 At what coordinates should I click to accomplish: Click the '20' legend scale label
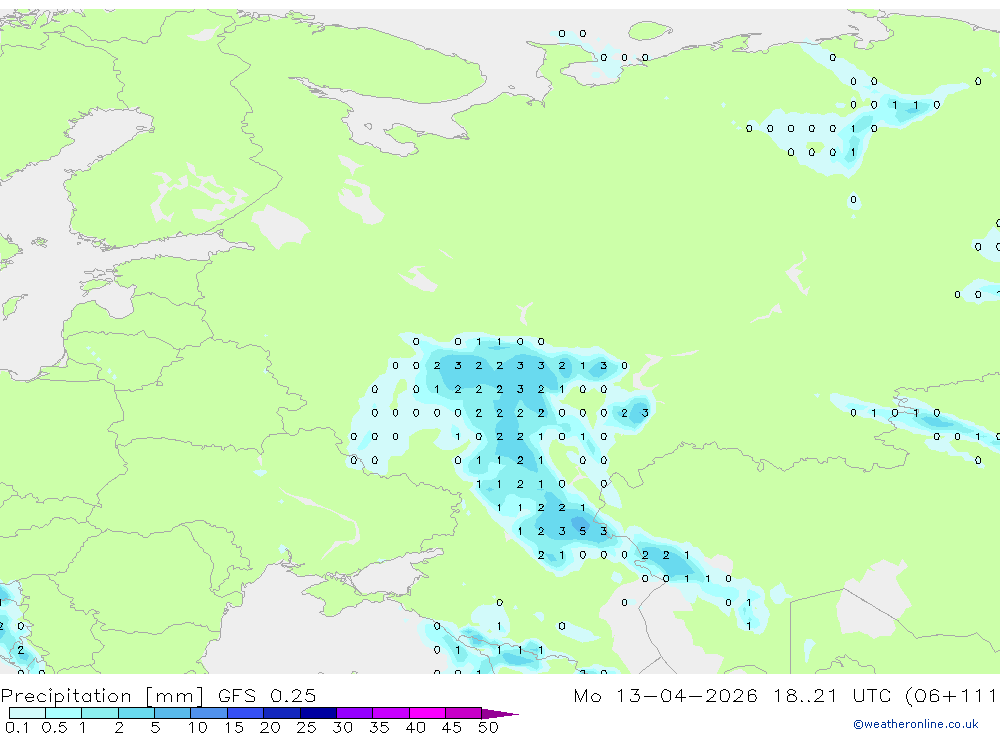point(270,727)
